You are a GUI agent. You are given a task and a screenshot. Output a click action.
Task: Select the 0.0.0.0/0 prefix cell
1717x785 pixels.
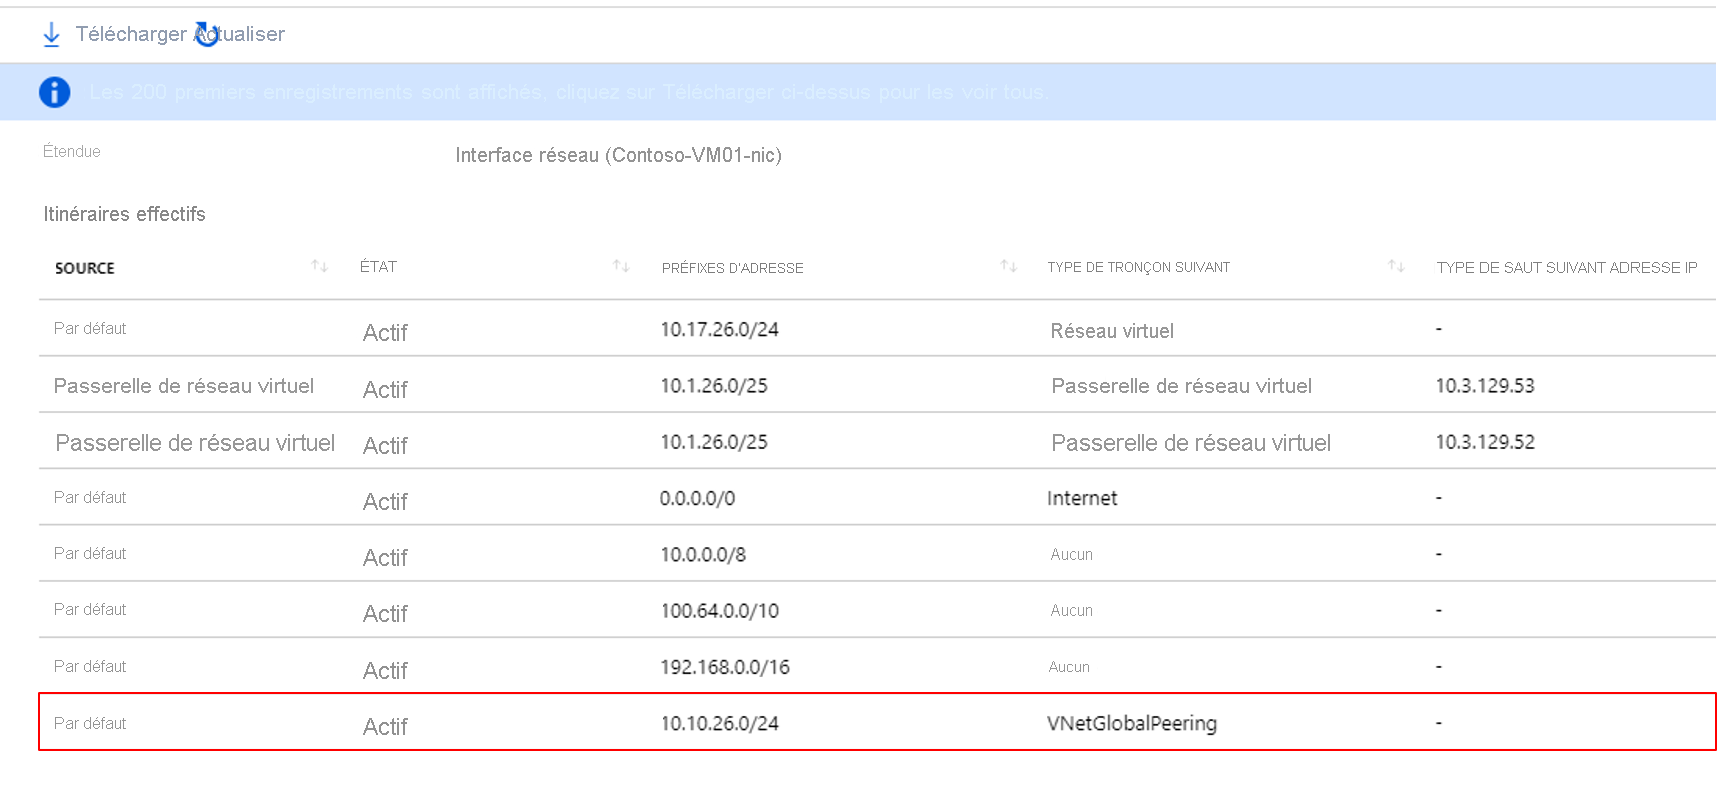pos(697,498)
